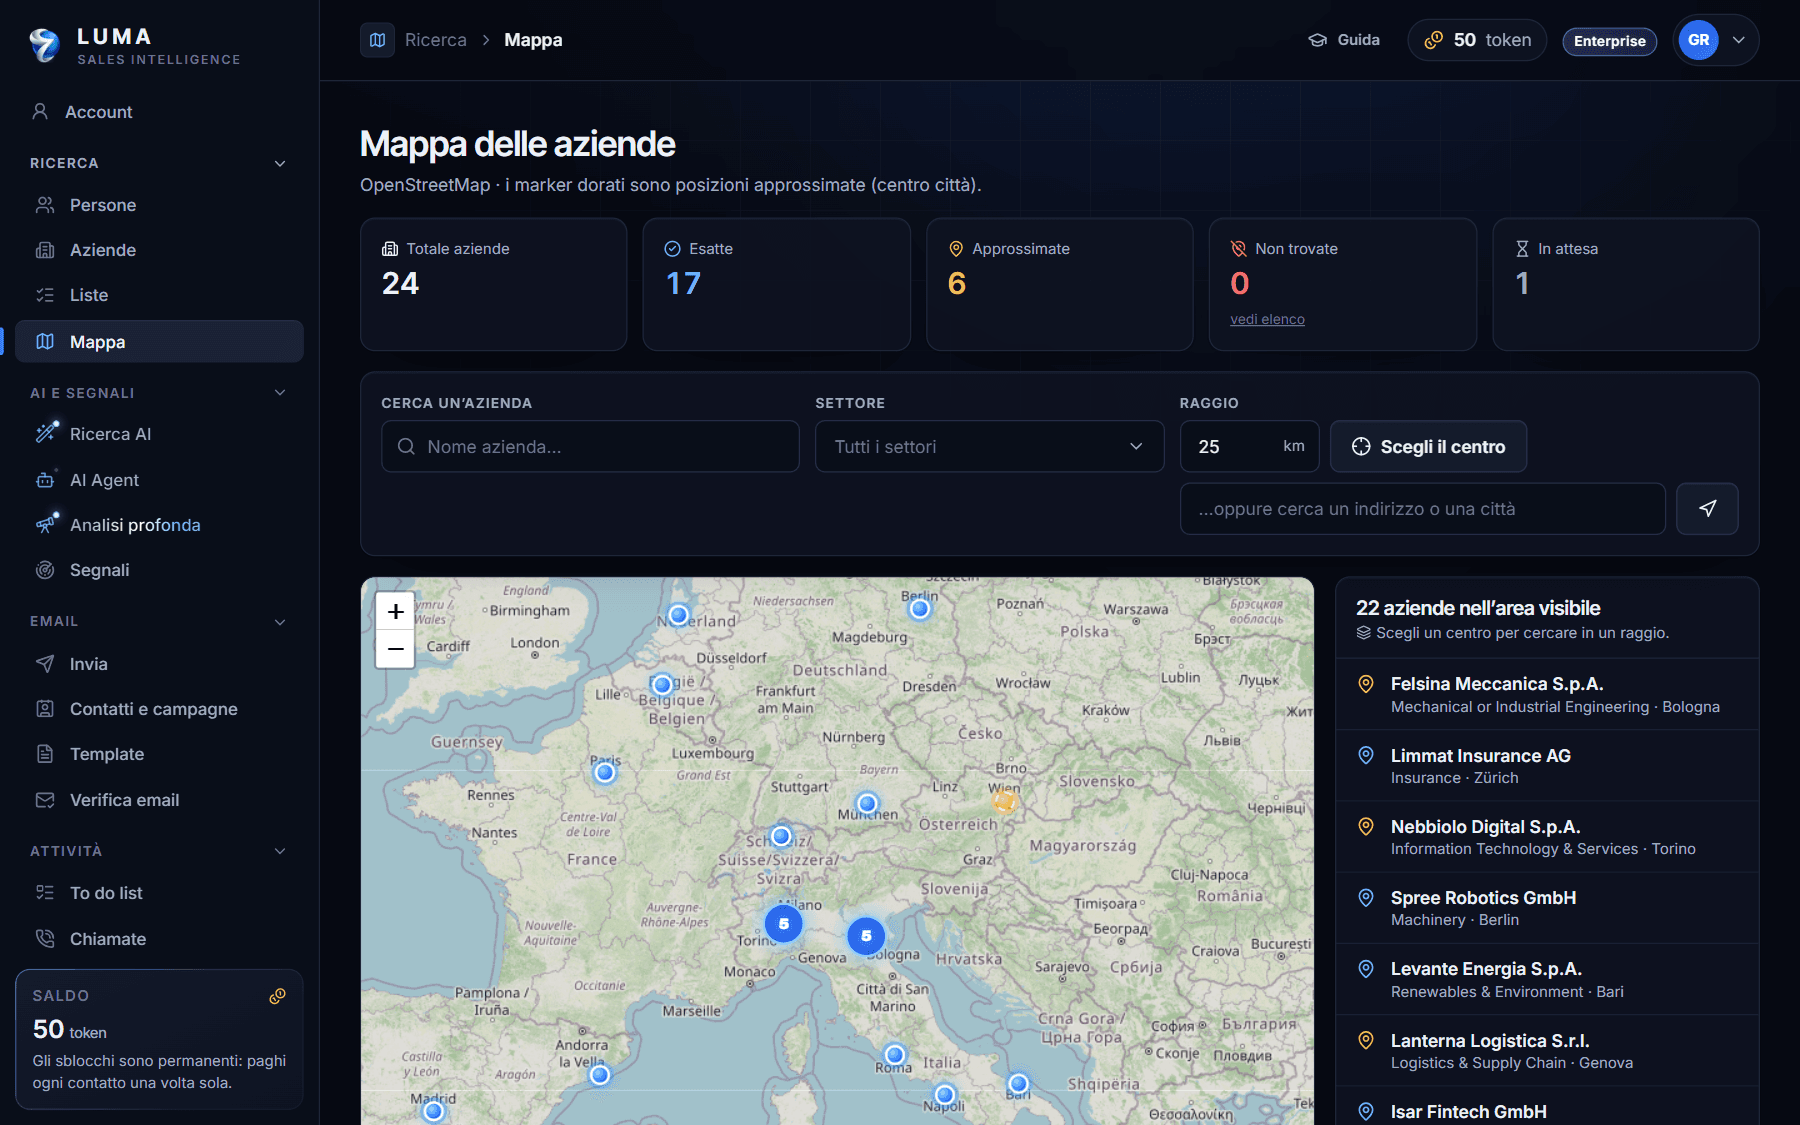Click the LUMA logo icon
Viewport: 1800px width, 1125px height.
[x=44, y=44]
